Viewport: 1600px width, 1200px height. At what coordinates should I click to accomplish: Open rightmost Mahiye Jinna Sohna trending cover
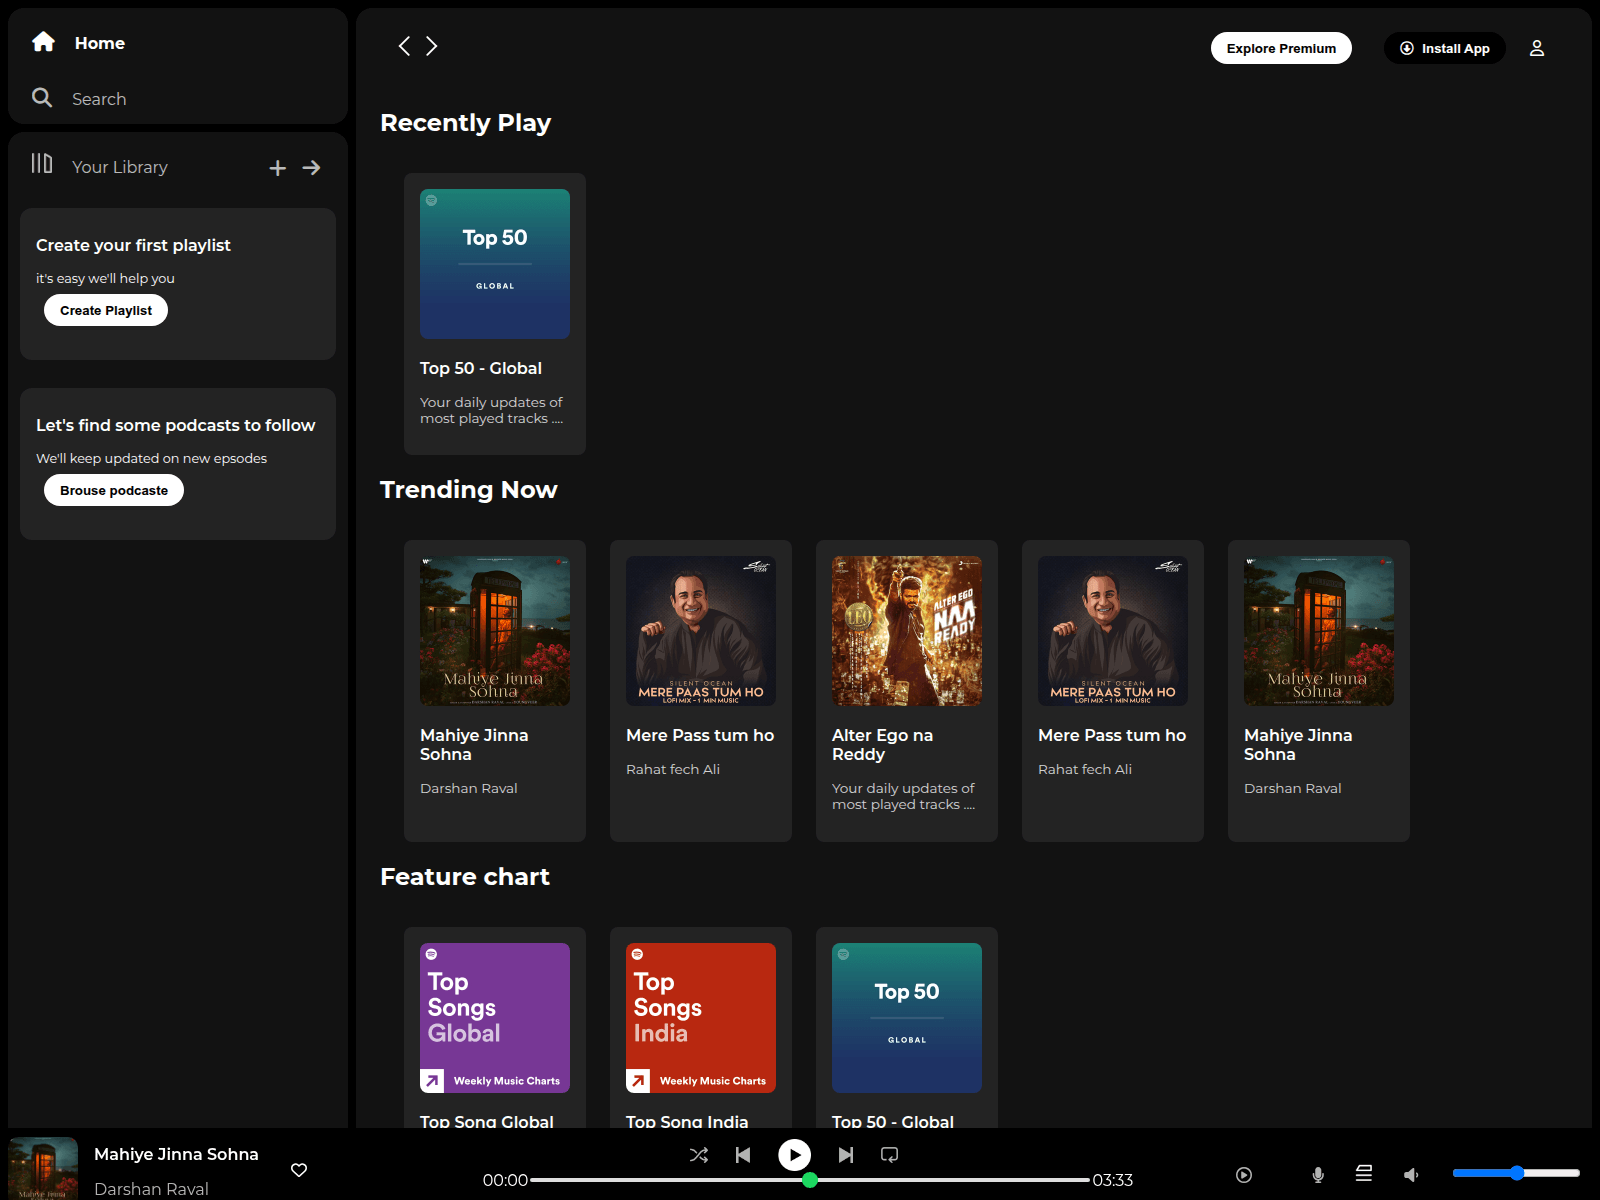tap(1319, 631)
